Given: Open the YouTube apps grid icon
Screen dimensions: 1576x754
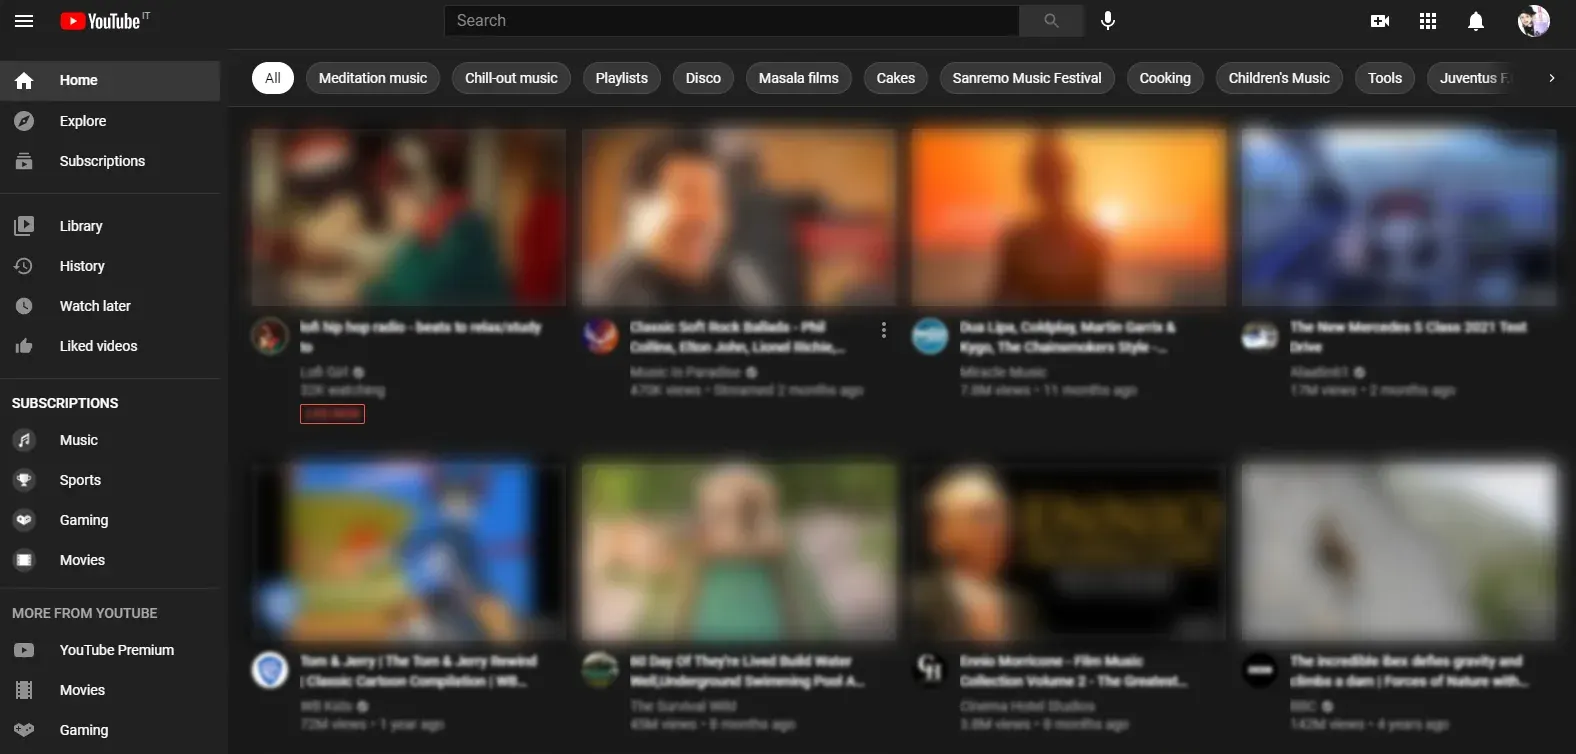Looking at the screenshot, I should click(1428, 21).
